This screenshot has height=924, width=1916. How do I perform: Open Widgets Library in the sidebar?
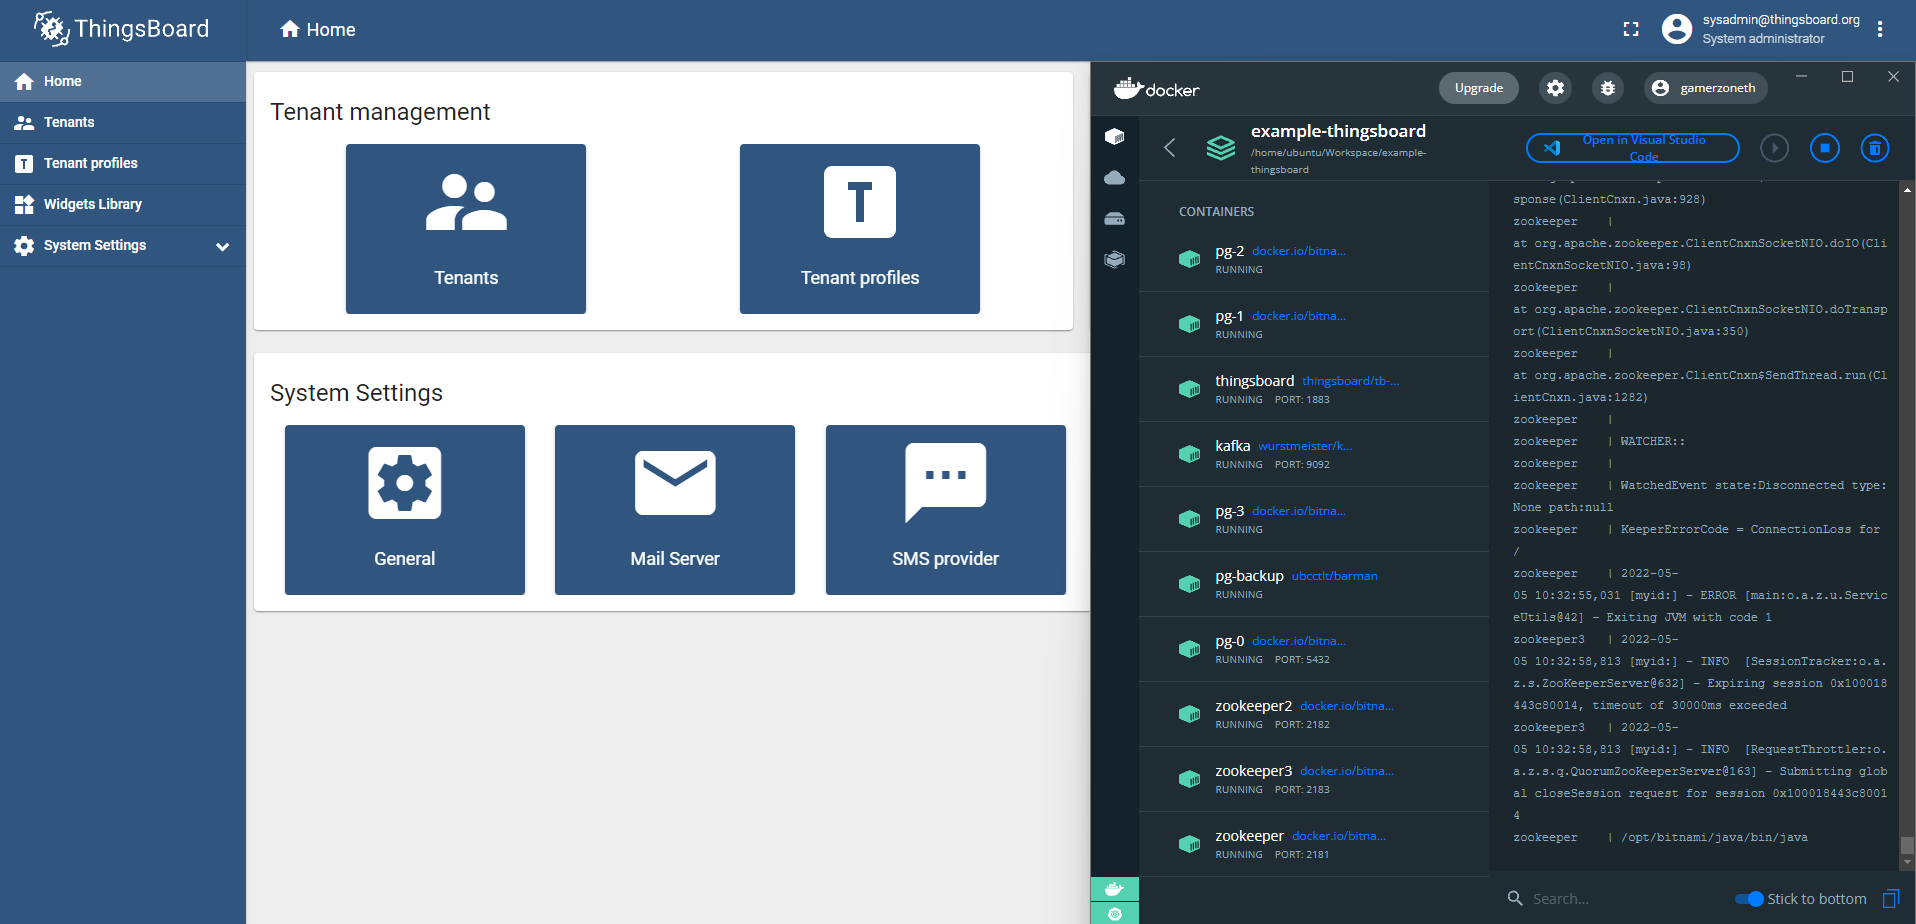[123, 204]
